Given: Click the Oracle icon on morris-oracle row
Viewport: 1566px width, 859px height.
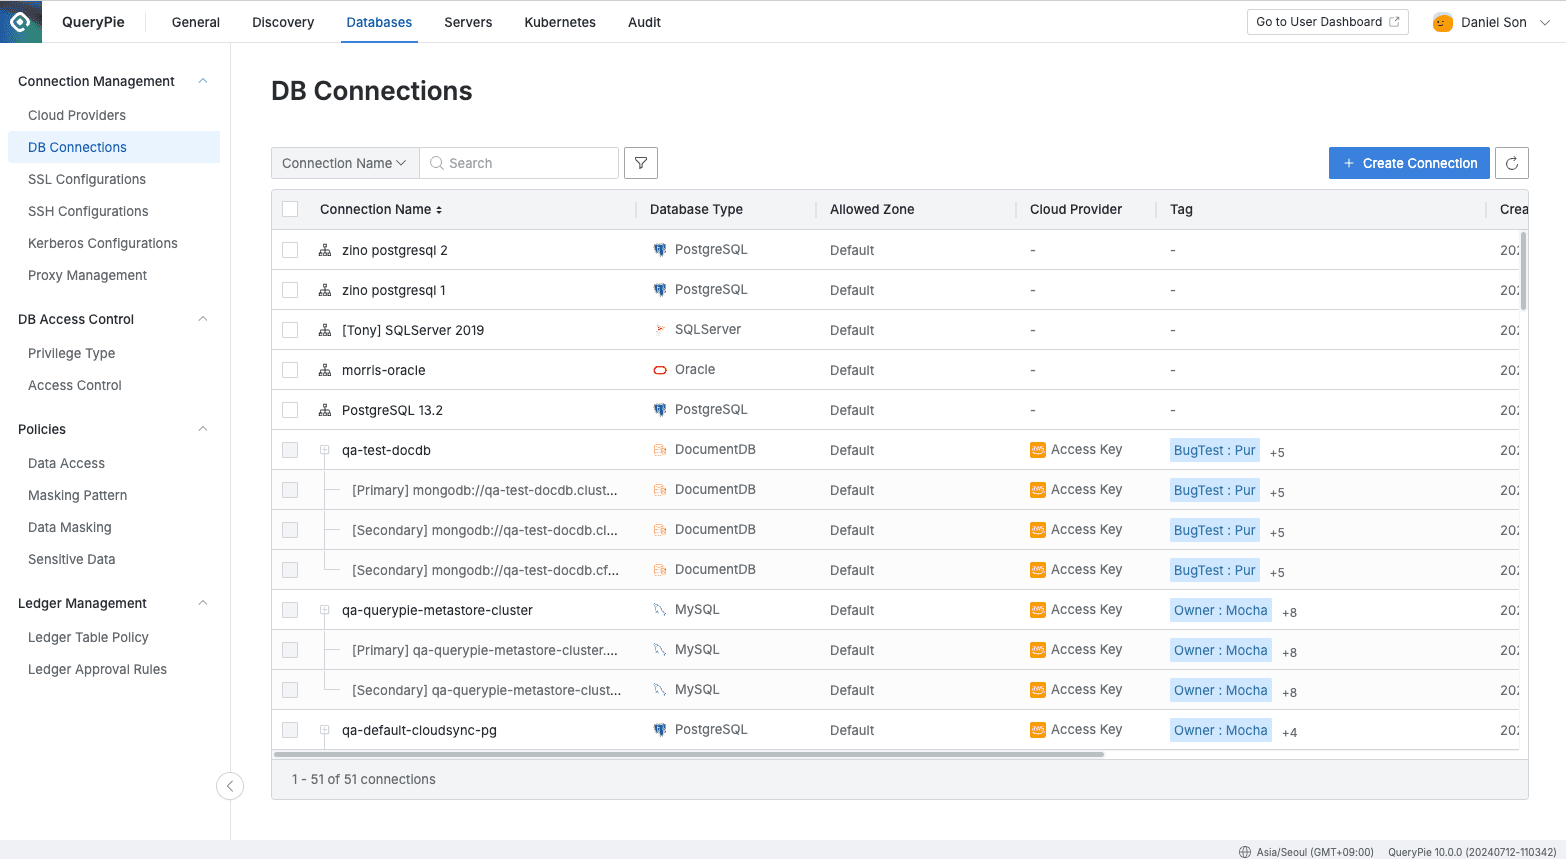Looking at the screenshot, I should (x=660, y=369).
